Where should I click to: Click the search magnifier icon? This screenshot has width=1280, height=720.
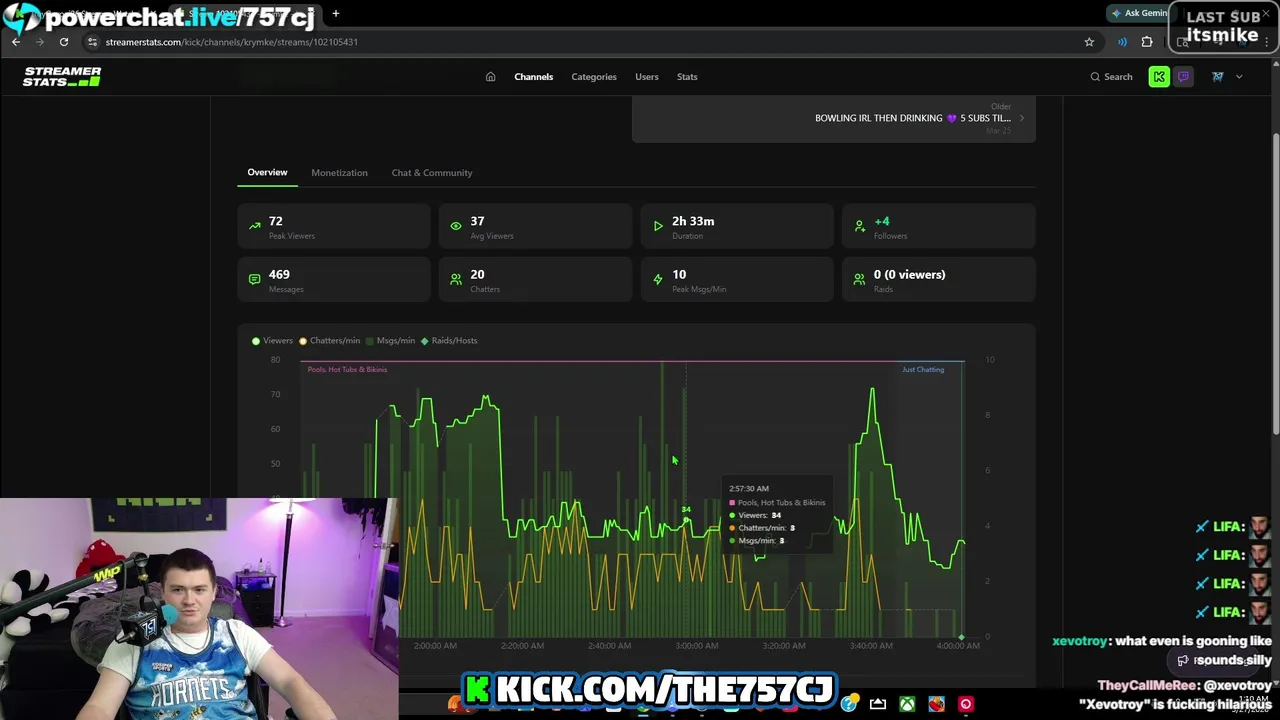click(1095, 77)
